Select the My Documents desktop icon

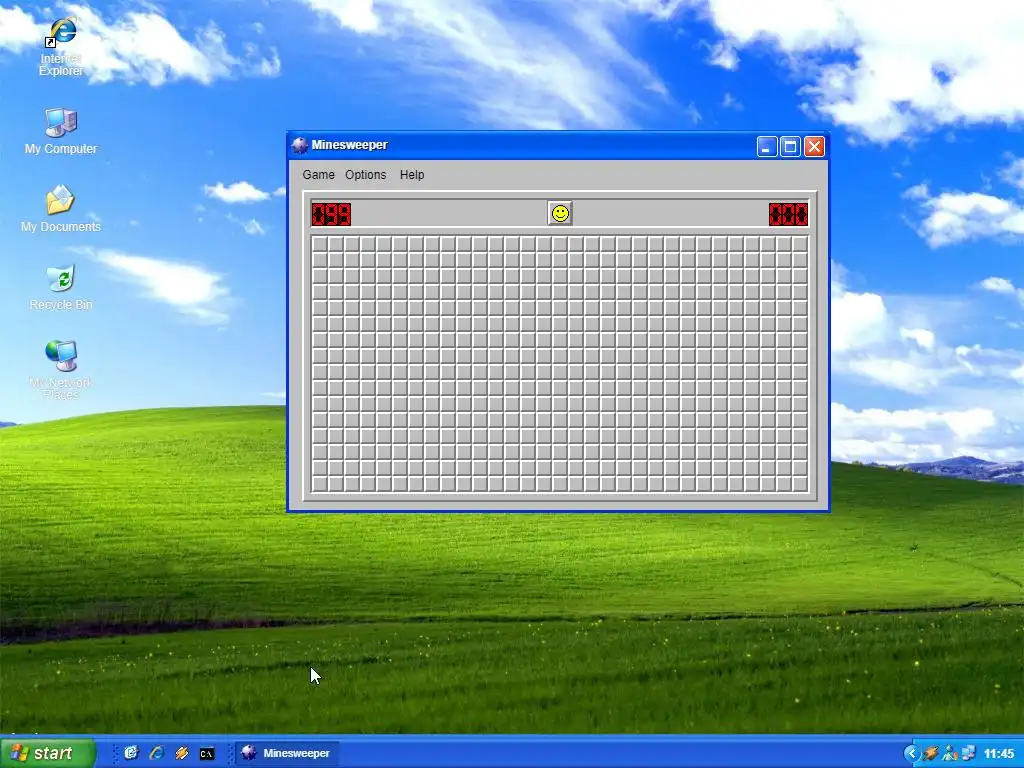point(61,209)
